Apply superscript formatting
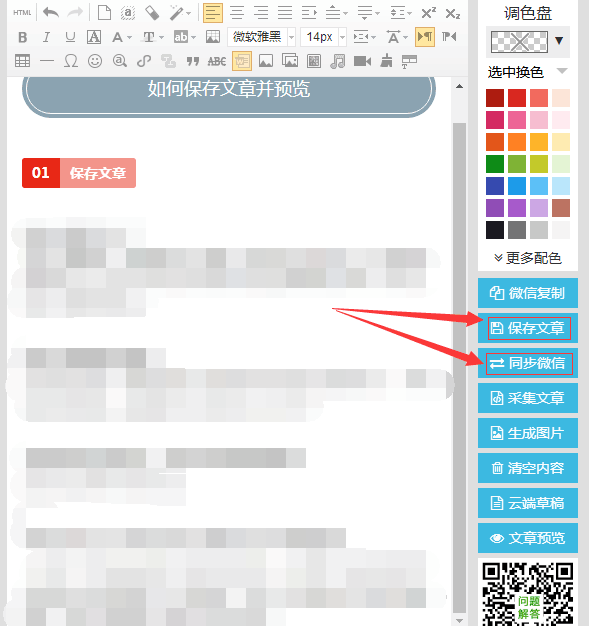 tap(428, 13)
